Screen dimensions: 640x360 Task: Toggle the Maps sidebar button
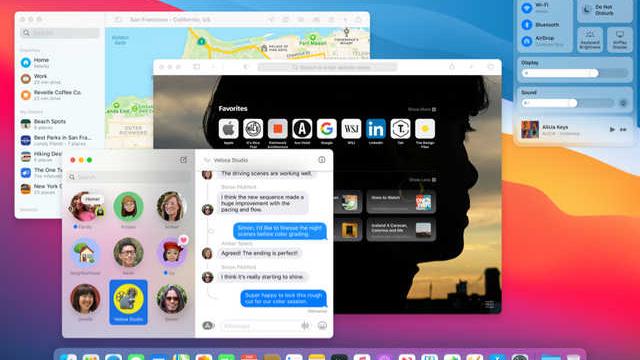tap(118, 20)
